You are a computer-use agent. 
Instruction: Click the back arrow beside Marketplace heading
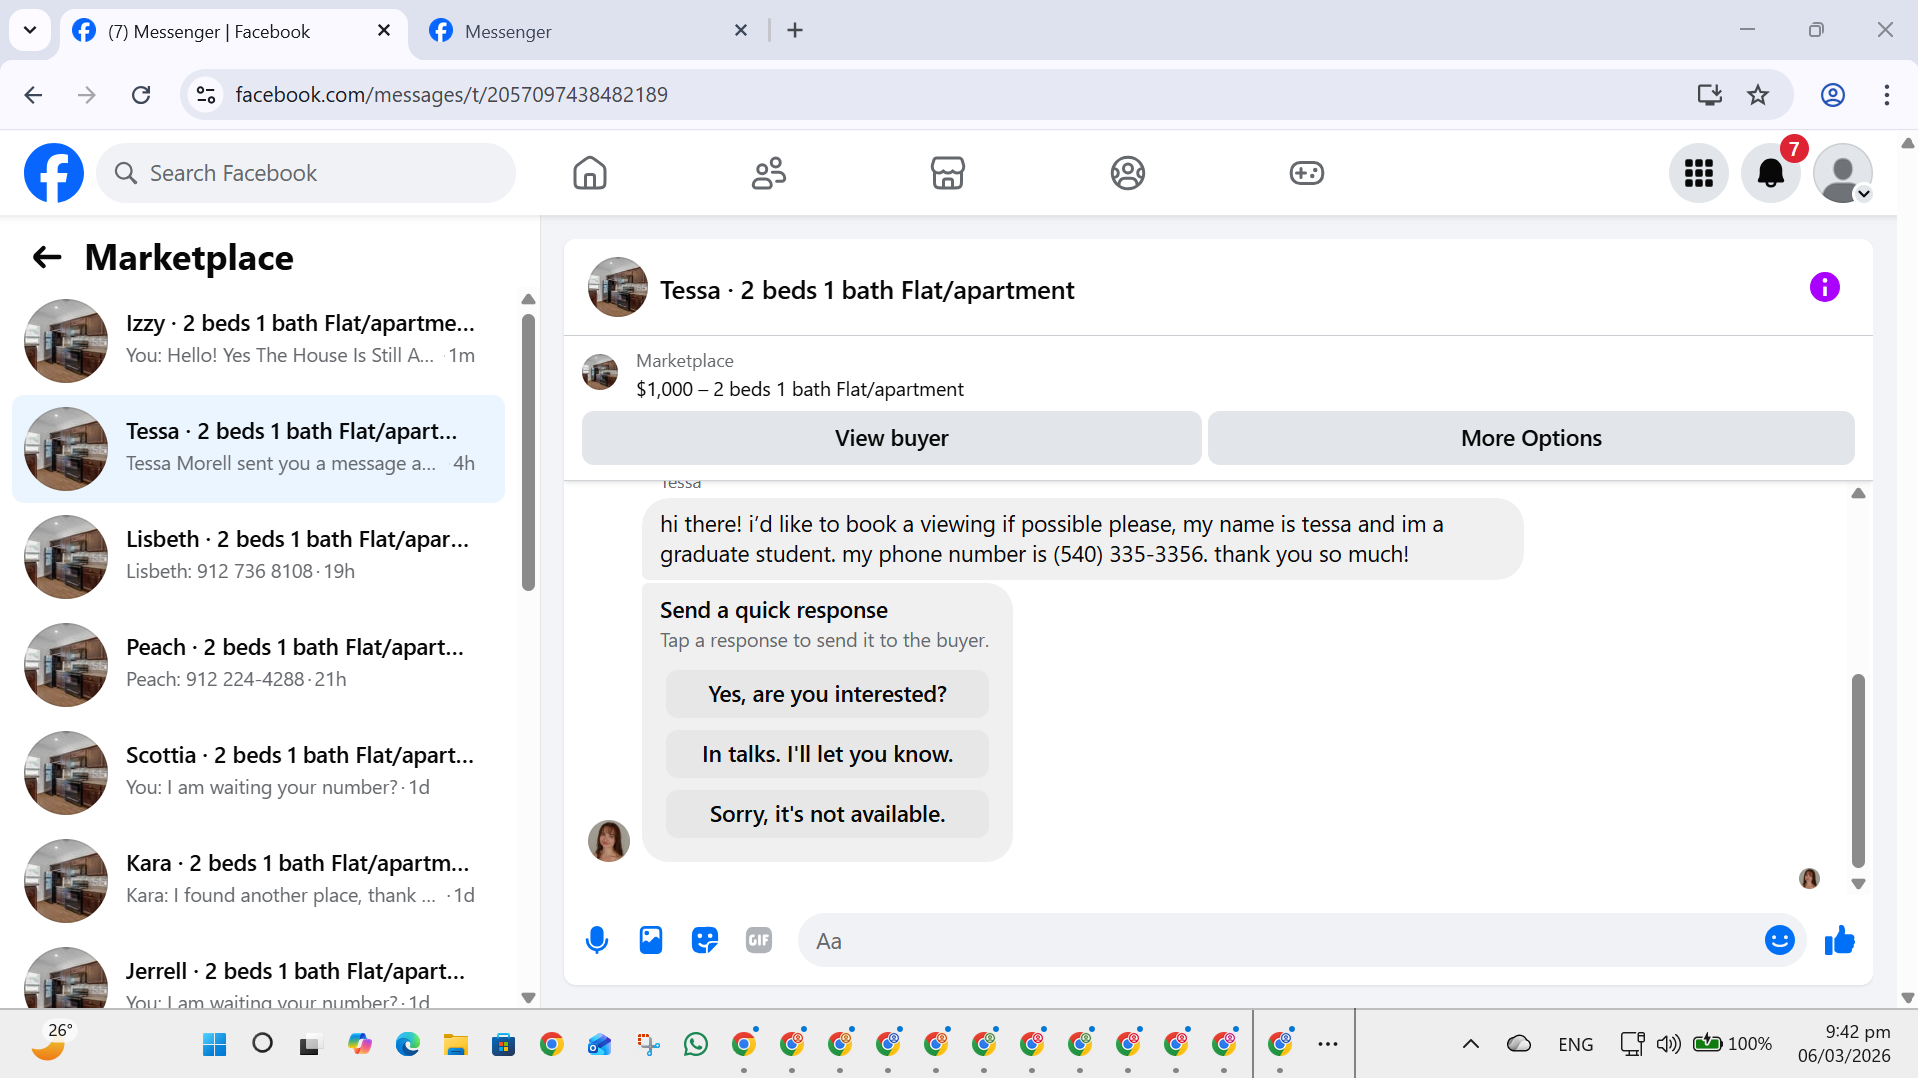(47, 258)
